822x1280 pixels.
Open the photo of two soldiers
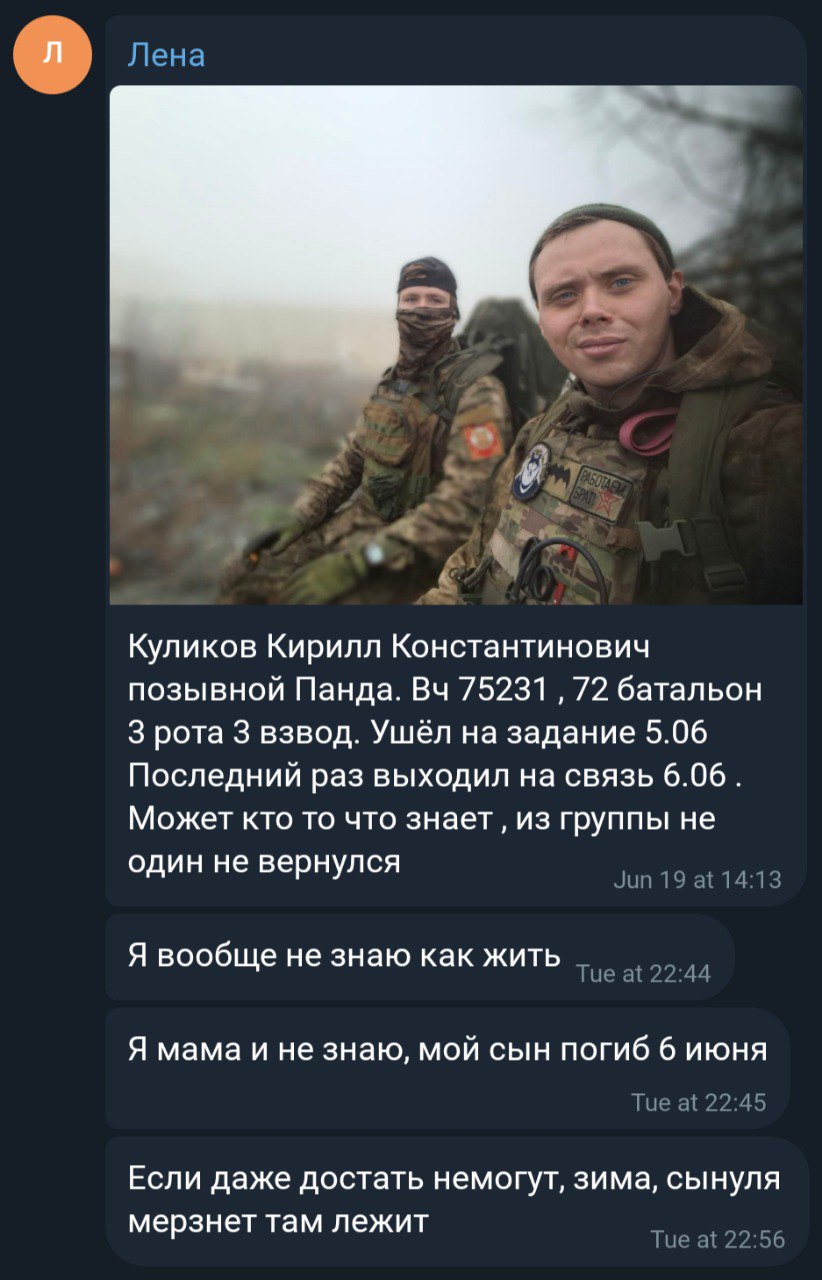[456, 345]
